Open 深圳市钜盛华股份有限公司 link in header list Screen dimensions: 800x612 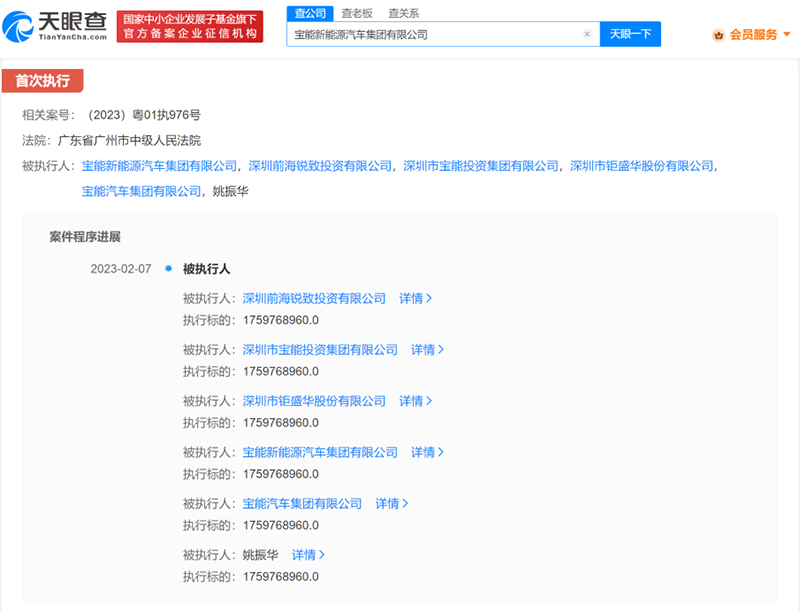641,166
